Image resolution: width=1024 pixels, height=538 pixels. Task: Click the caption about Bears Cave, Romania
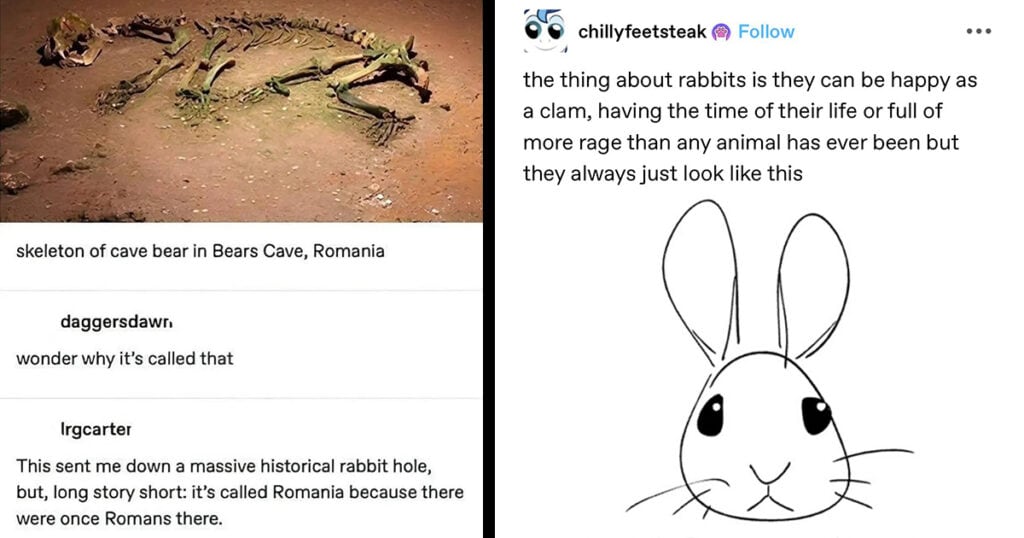(200, 251)
